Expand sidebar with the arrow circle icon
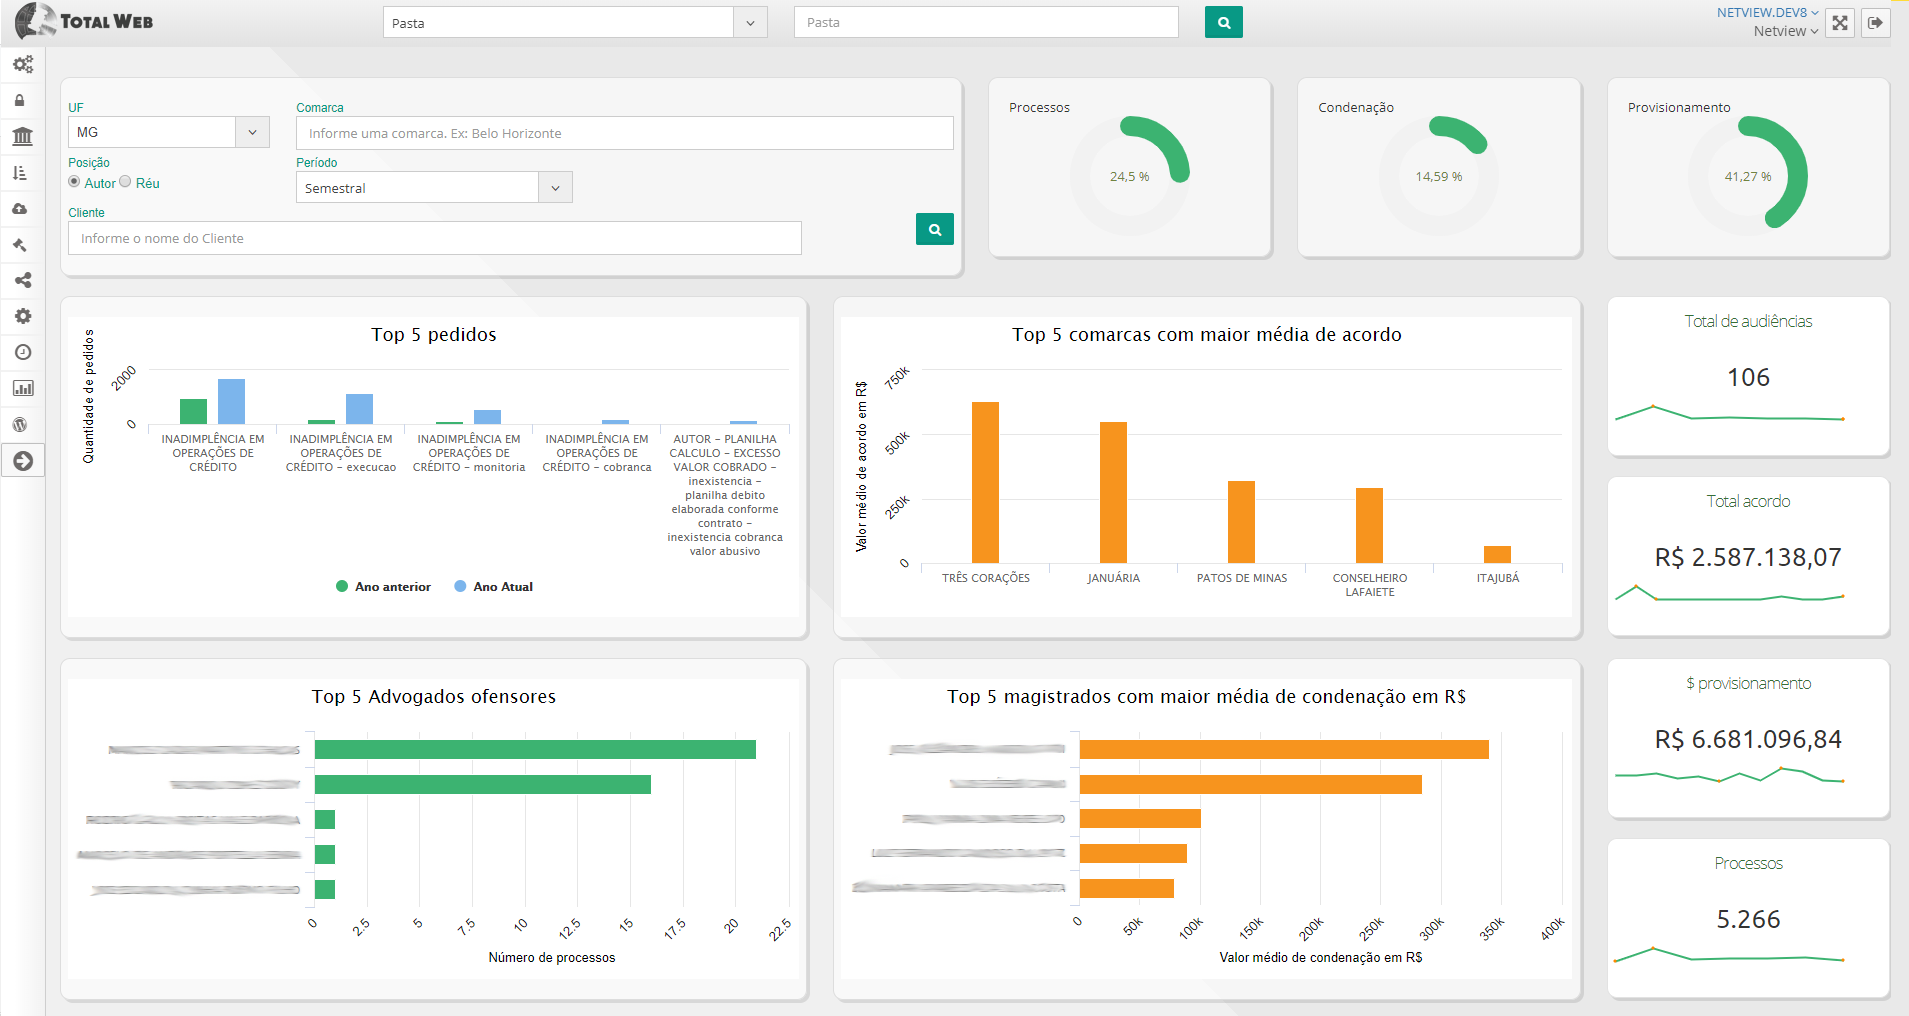The width and height of the screenshot is (1909, 1016). point(23,461)
